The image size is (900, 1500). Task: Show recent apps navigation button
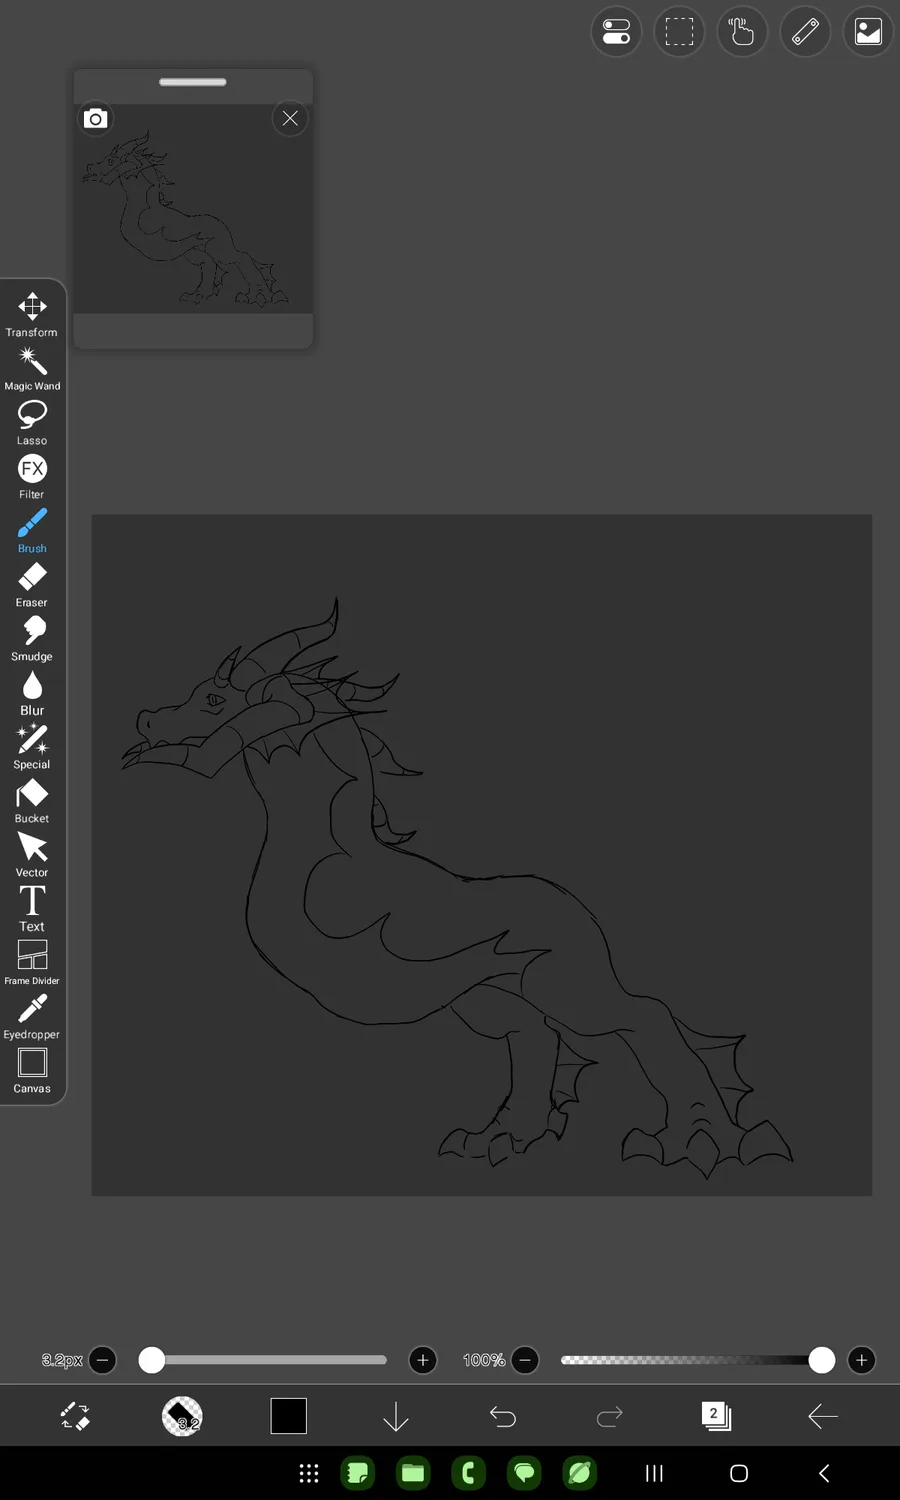tap(654, 1473)
